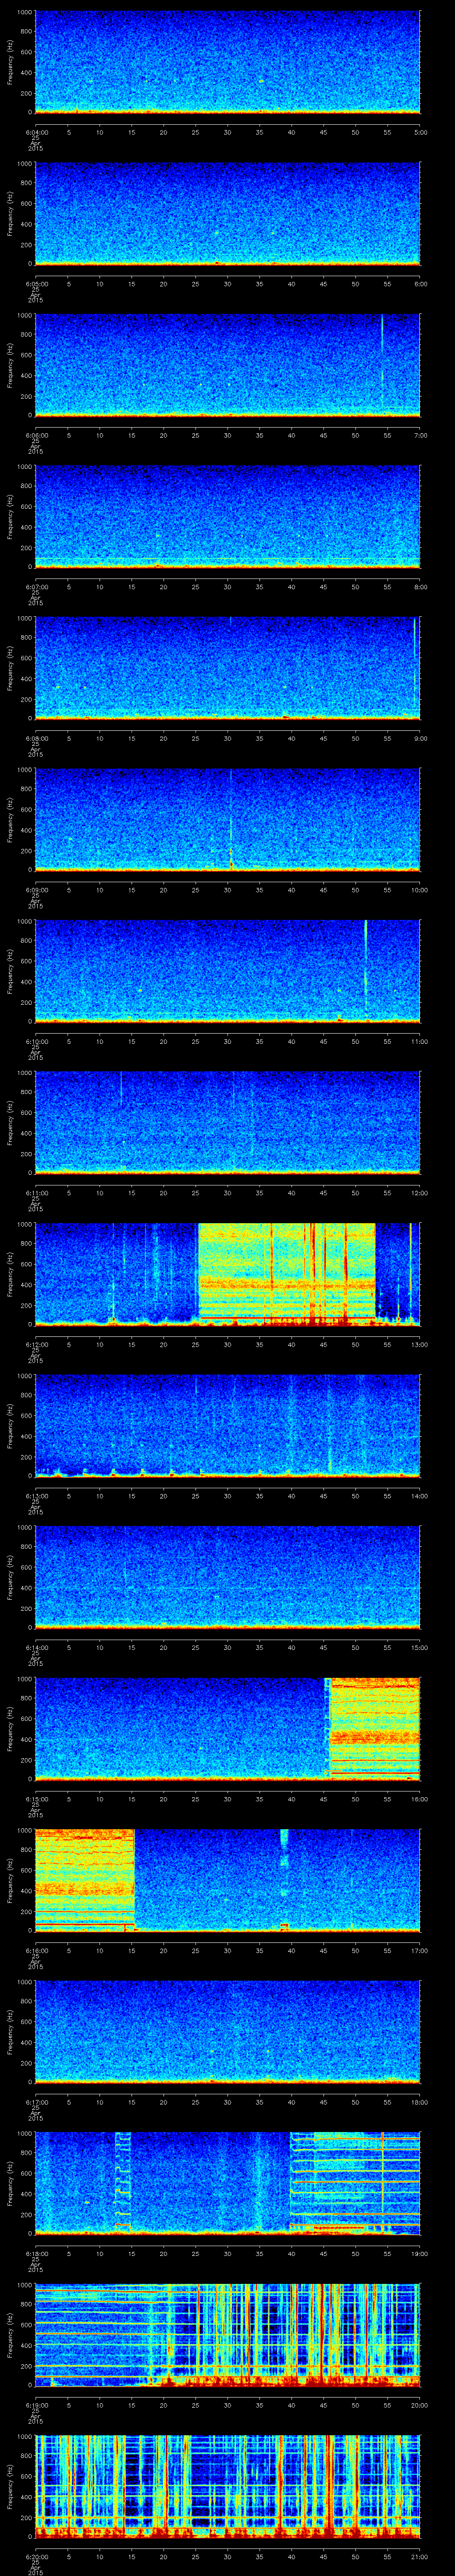Click the noise block at start of 6:16:00 panel
This screenshot has height=2576, width=455.
[85, 1880]
